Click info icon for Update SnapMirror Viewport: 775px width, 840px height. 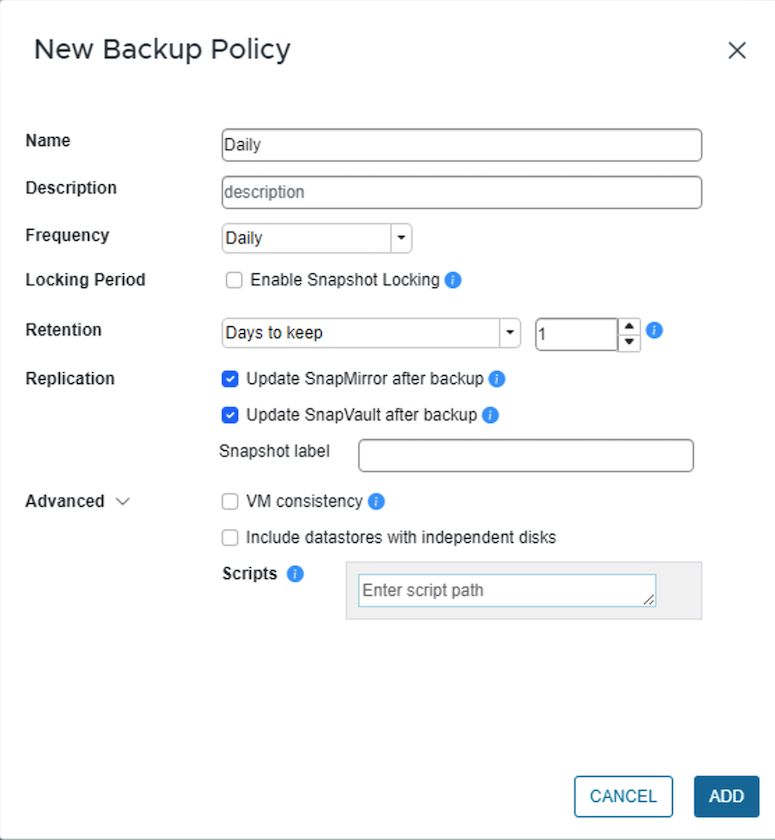[497, 379]
